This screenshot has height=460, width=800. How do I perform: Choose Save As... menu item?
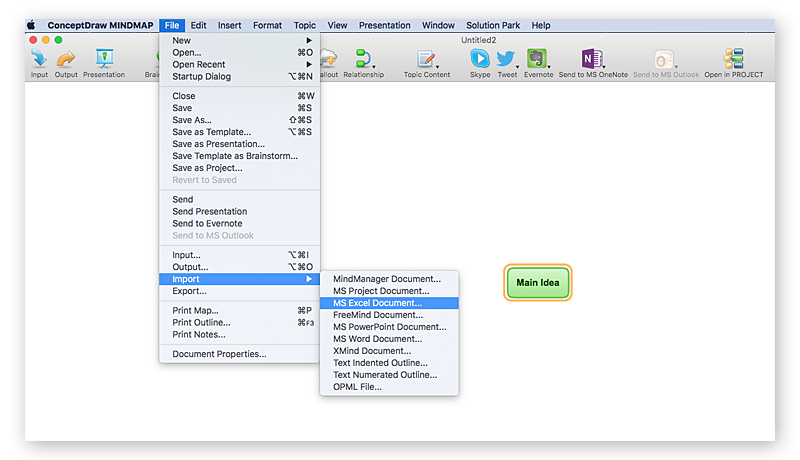[x=240, y=120]
